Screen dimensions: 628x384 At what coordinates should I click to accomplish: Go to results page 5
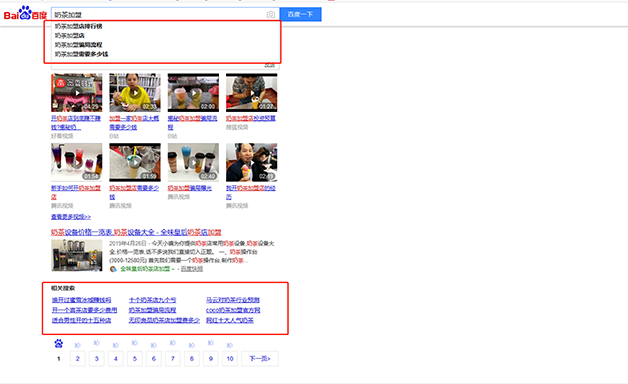pyautogui.click(x=135, y=358)
